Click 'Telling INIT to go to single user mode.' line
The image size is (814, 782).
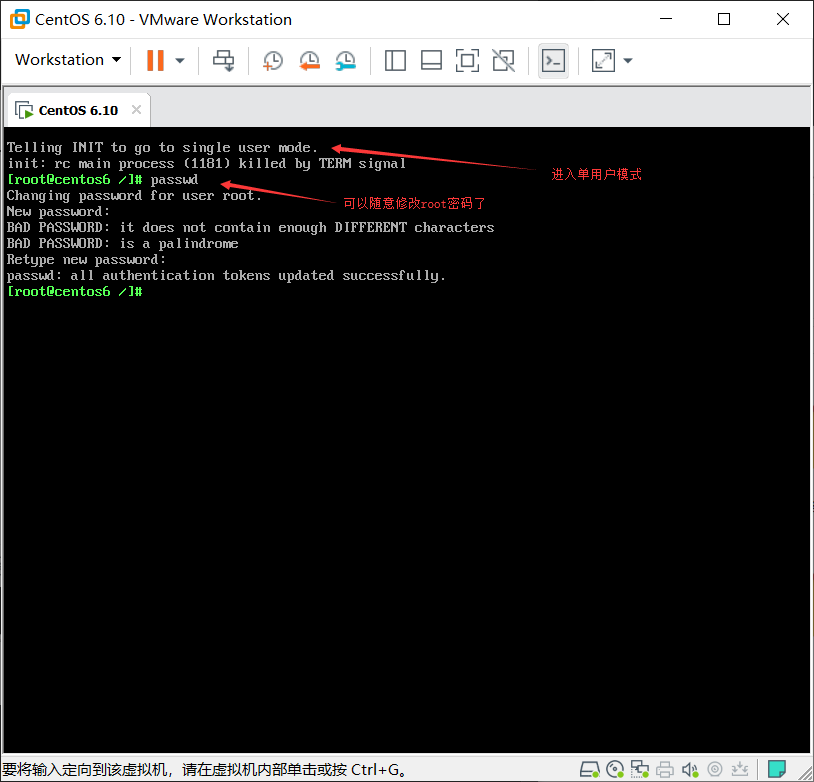[x=162, y=148]
